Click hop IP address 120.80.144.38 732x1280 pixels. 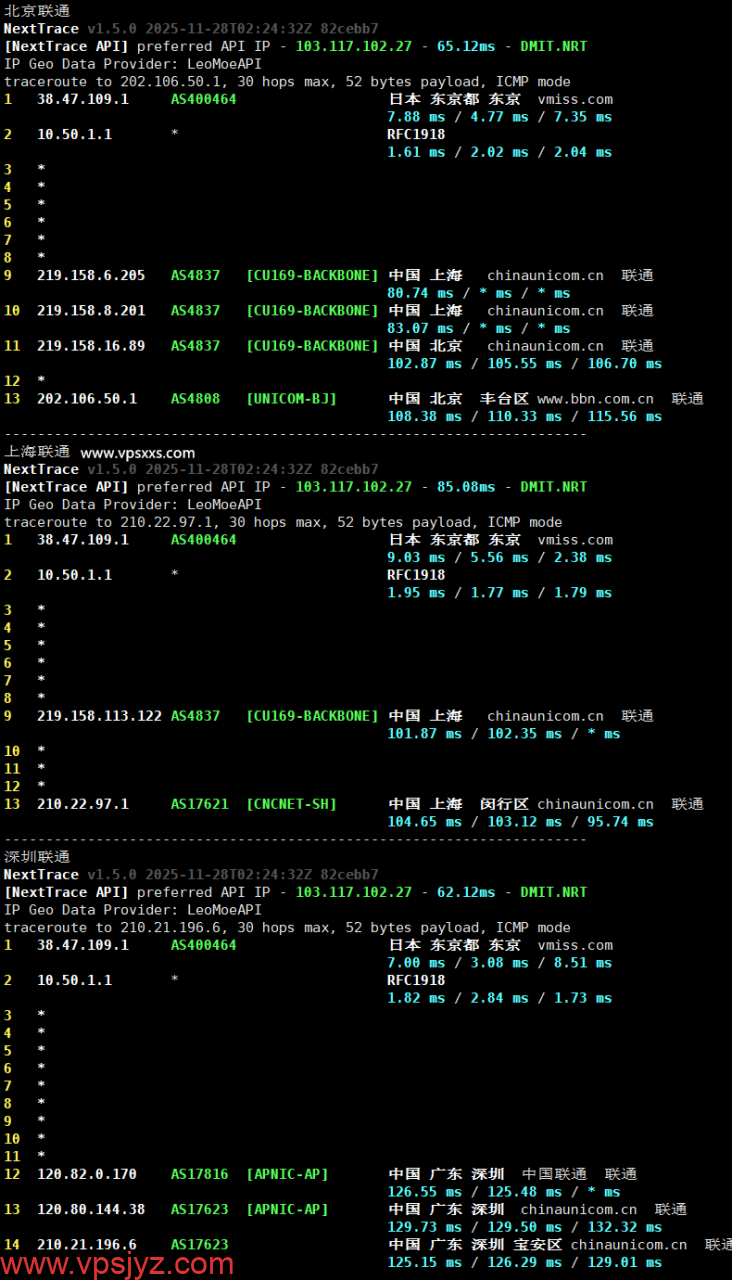(x=91, y=1210)
